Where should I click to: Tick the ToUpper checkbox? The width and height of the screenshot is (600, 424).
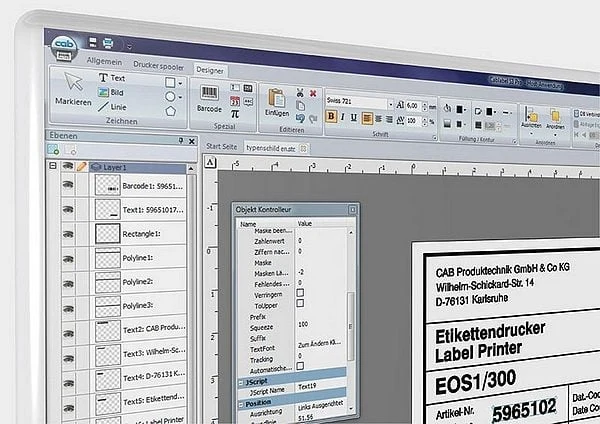[x=300, y=303]
